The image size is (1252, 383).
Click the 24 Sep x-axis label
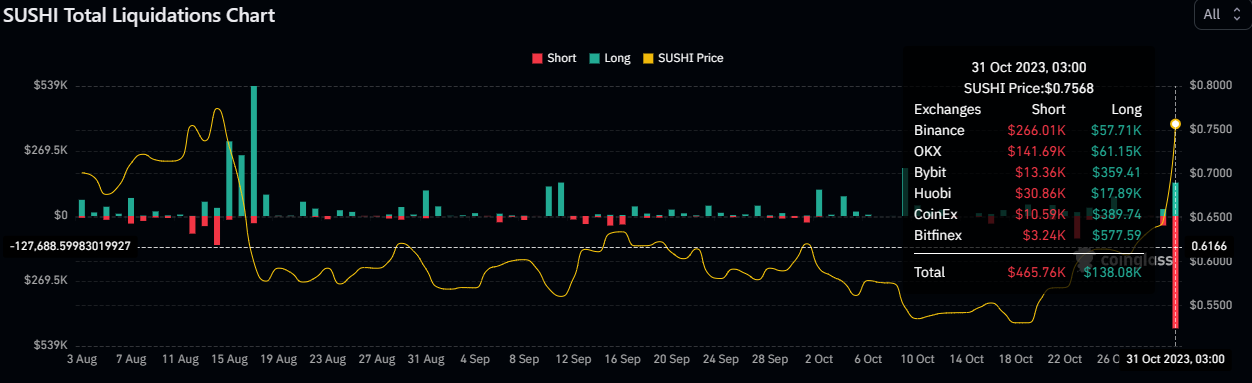(x=721, y=358)
